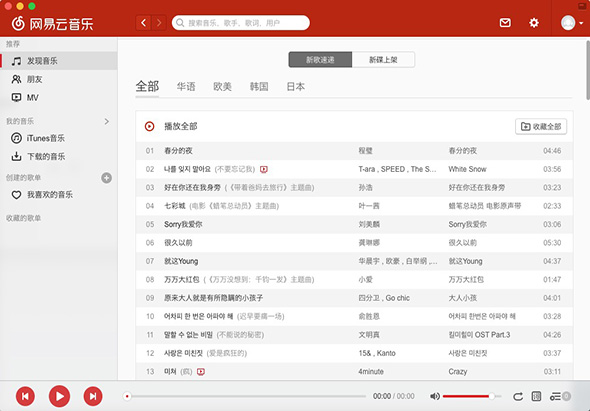Screen dimensions: 590x411
Task: Go forward with the right arrow button
Action: tap(159, 23)
